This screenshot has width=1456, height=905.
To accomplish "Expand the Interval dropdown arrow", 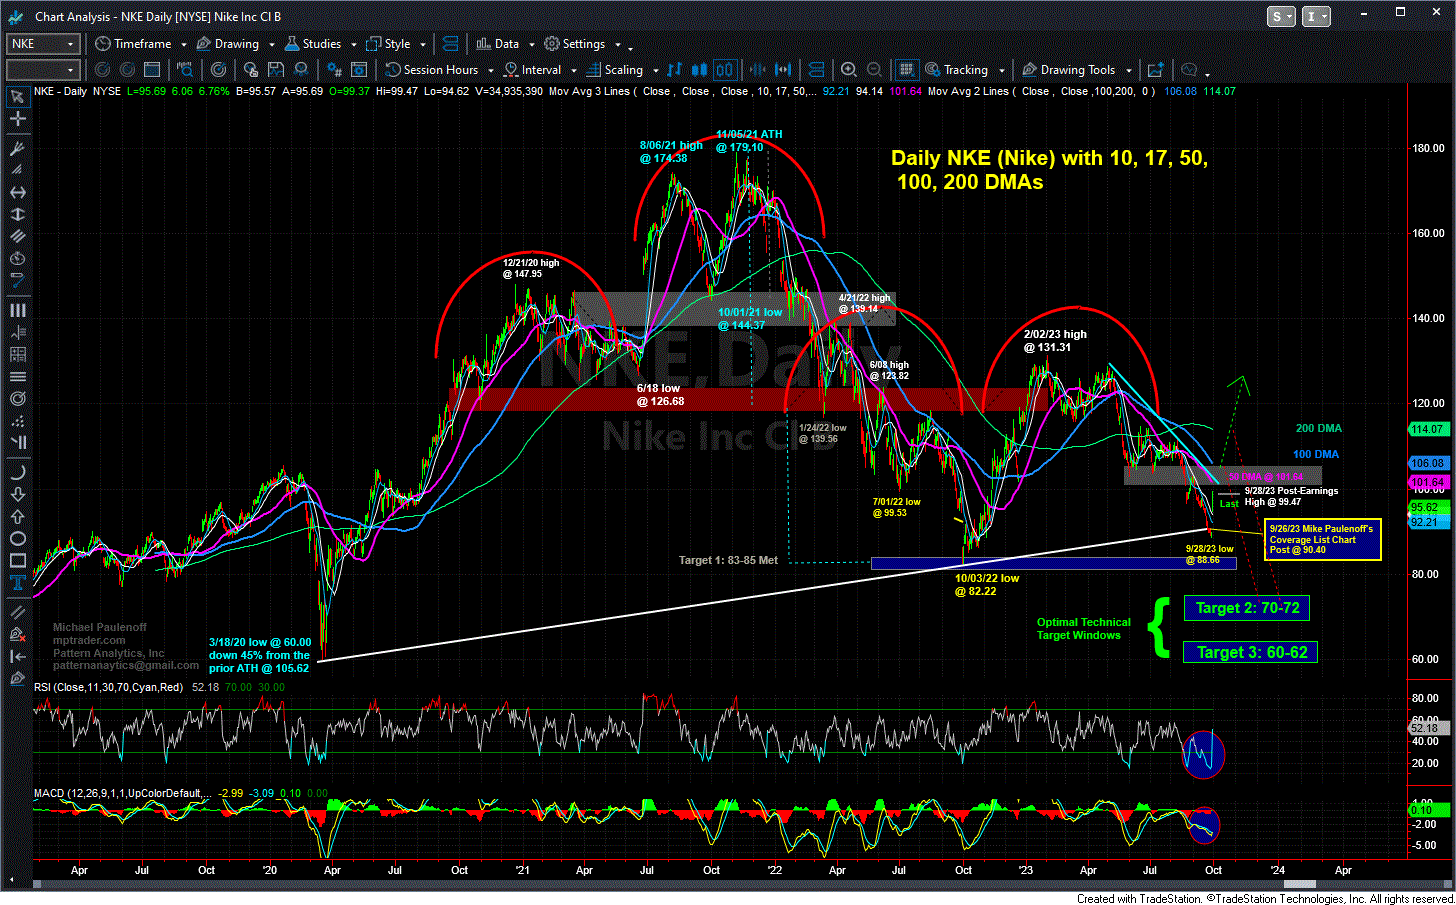I will coord(573,70).
